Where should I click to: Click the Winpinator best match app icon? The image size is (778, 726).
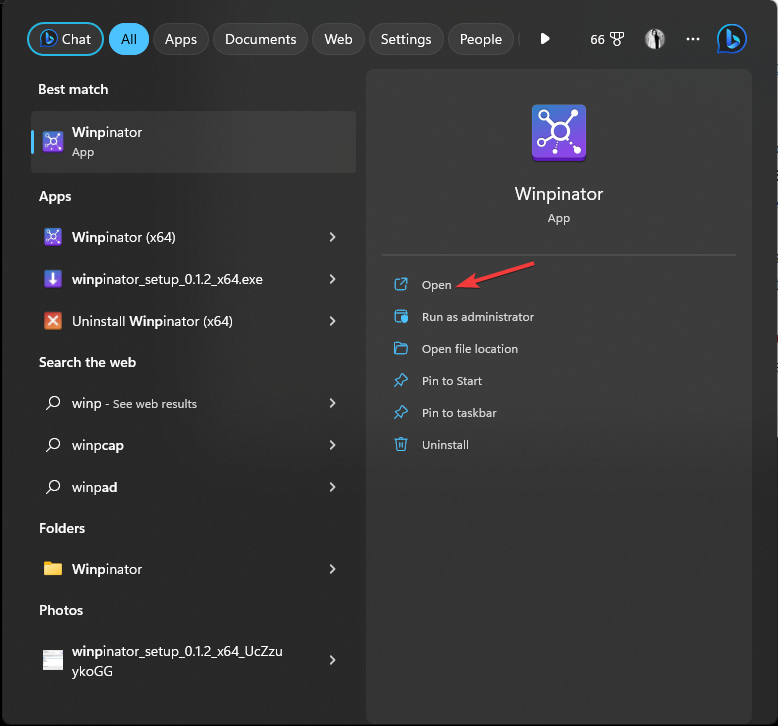(x=53, y=141)
